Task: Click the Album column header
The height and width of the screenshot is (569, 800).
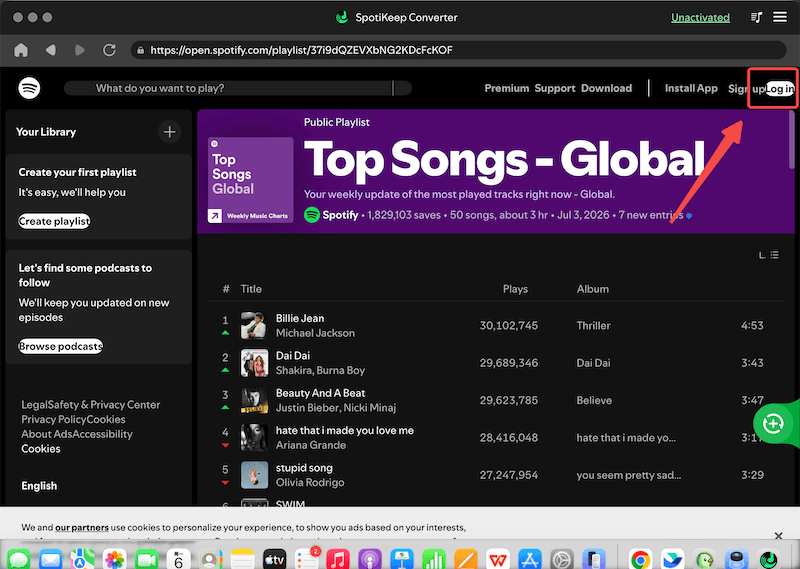Action: 592,289
